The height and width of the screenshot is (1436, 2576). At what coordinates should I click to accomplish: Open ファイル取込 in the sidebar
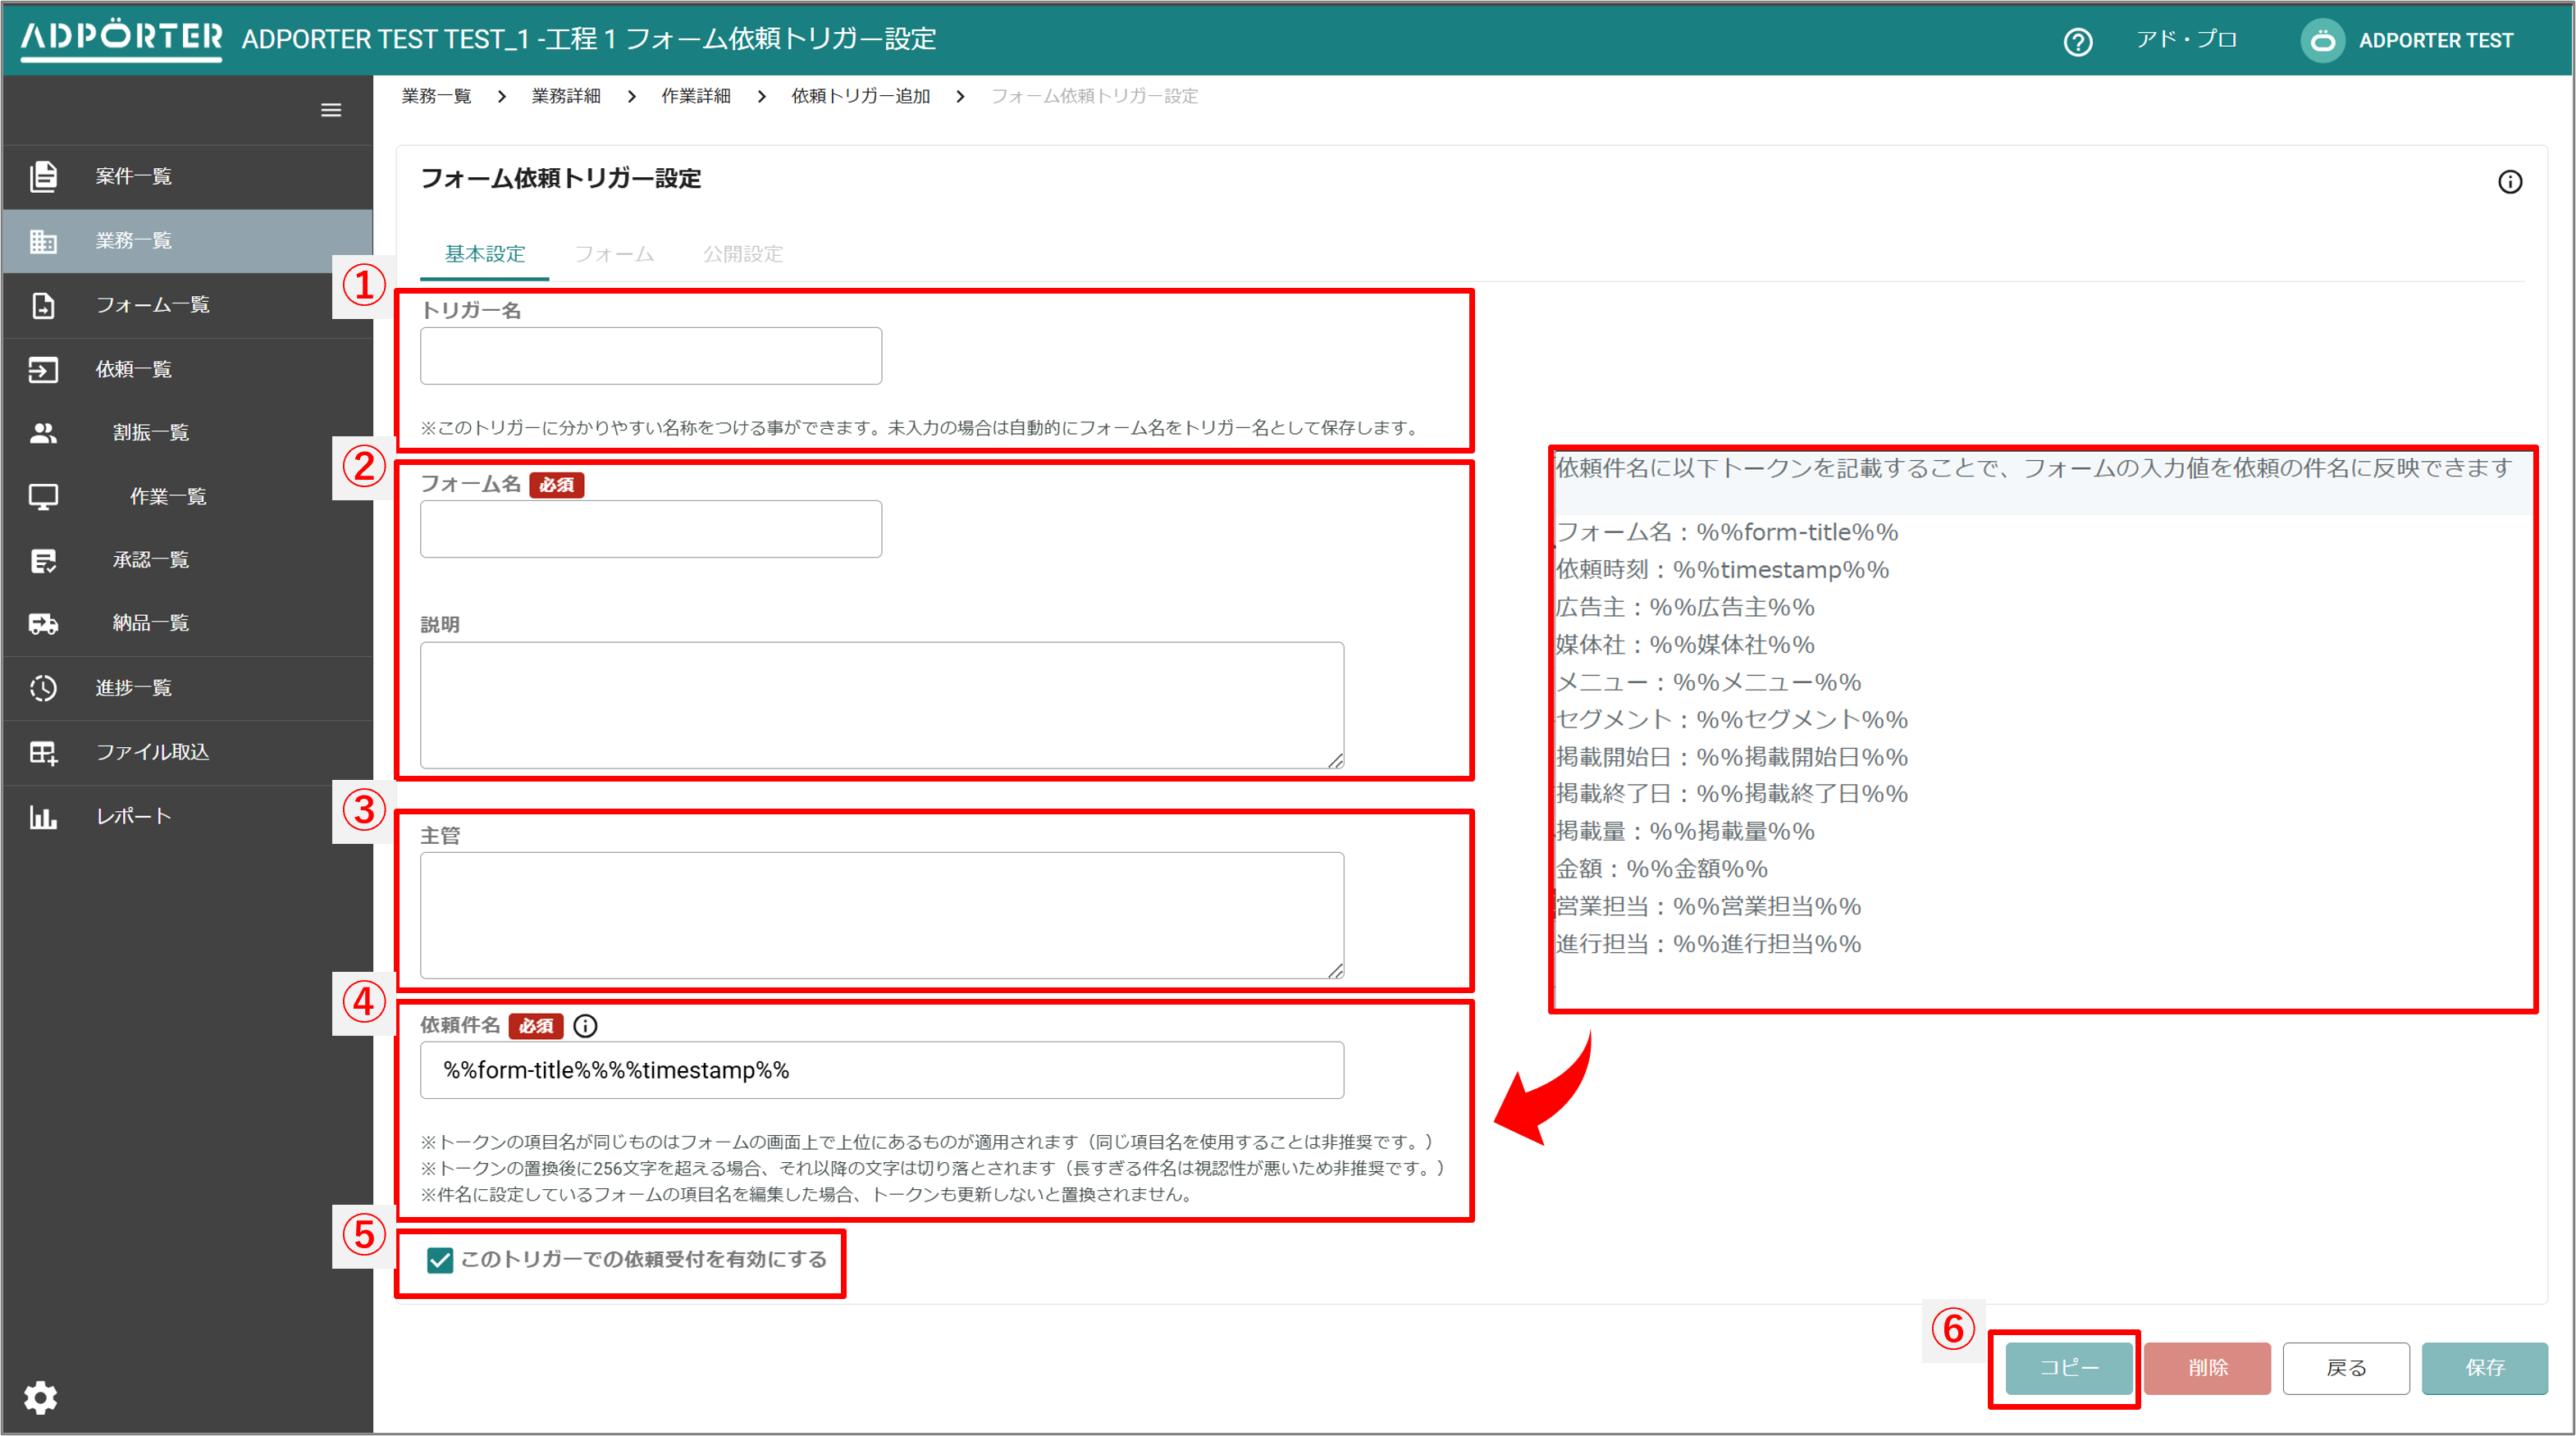188,752
